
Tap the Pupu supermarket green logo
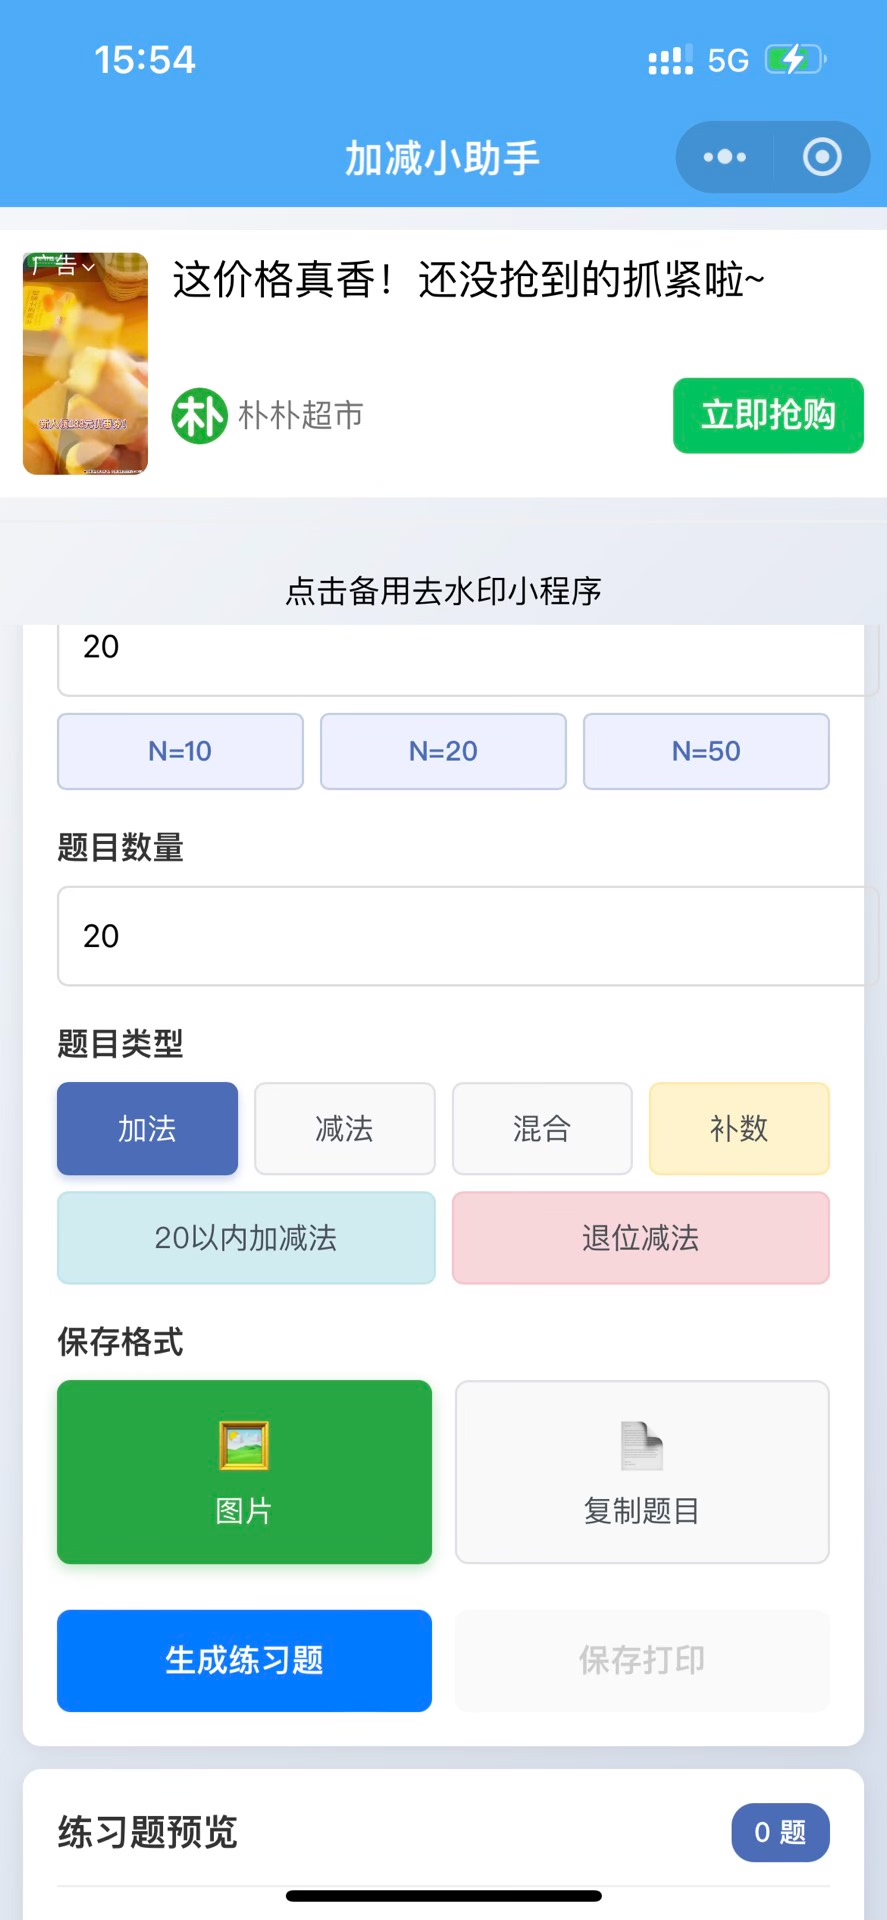tap(199, 415)
